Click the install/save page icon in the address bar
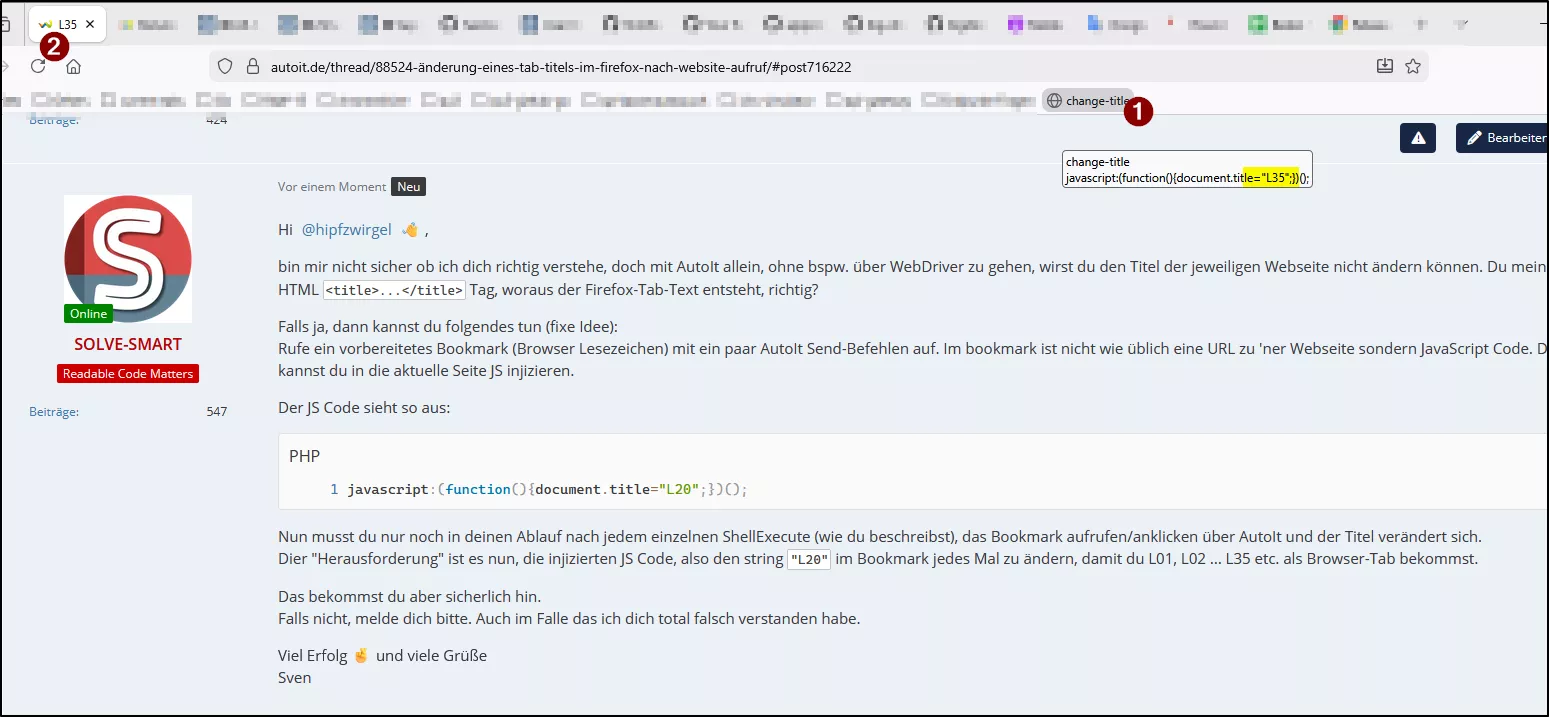This screenshot has height=717, width=1549. point(1384,66)
